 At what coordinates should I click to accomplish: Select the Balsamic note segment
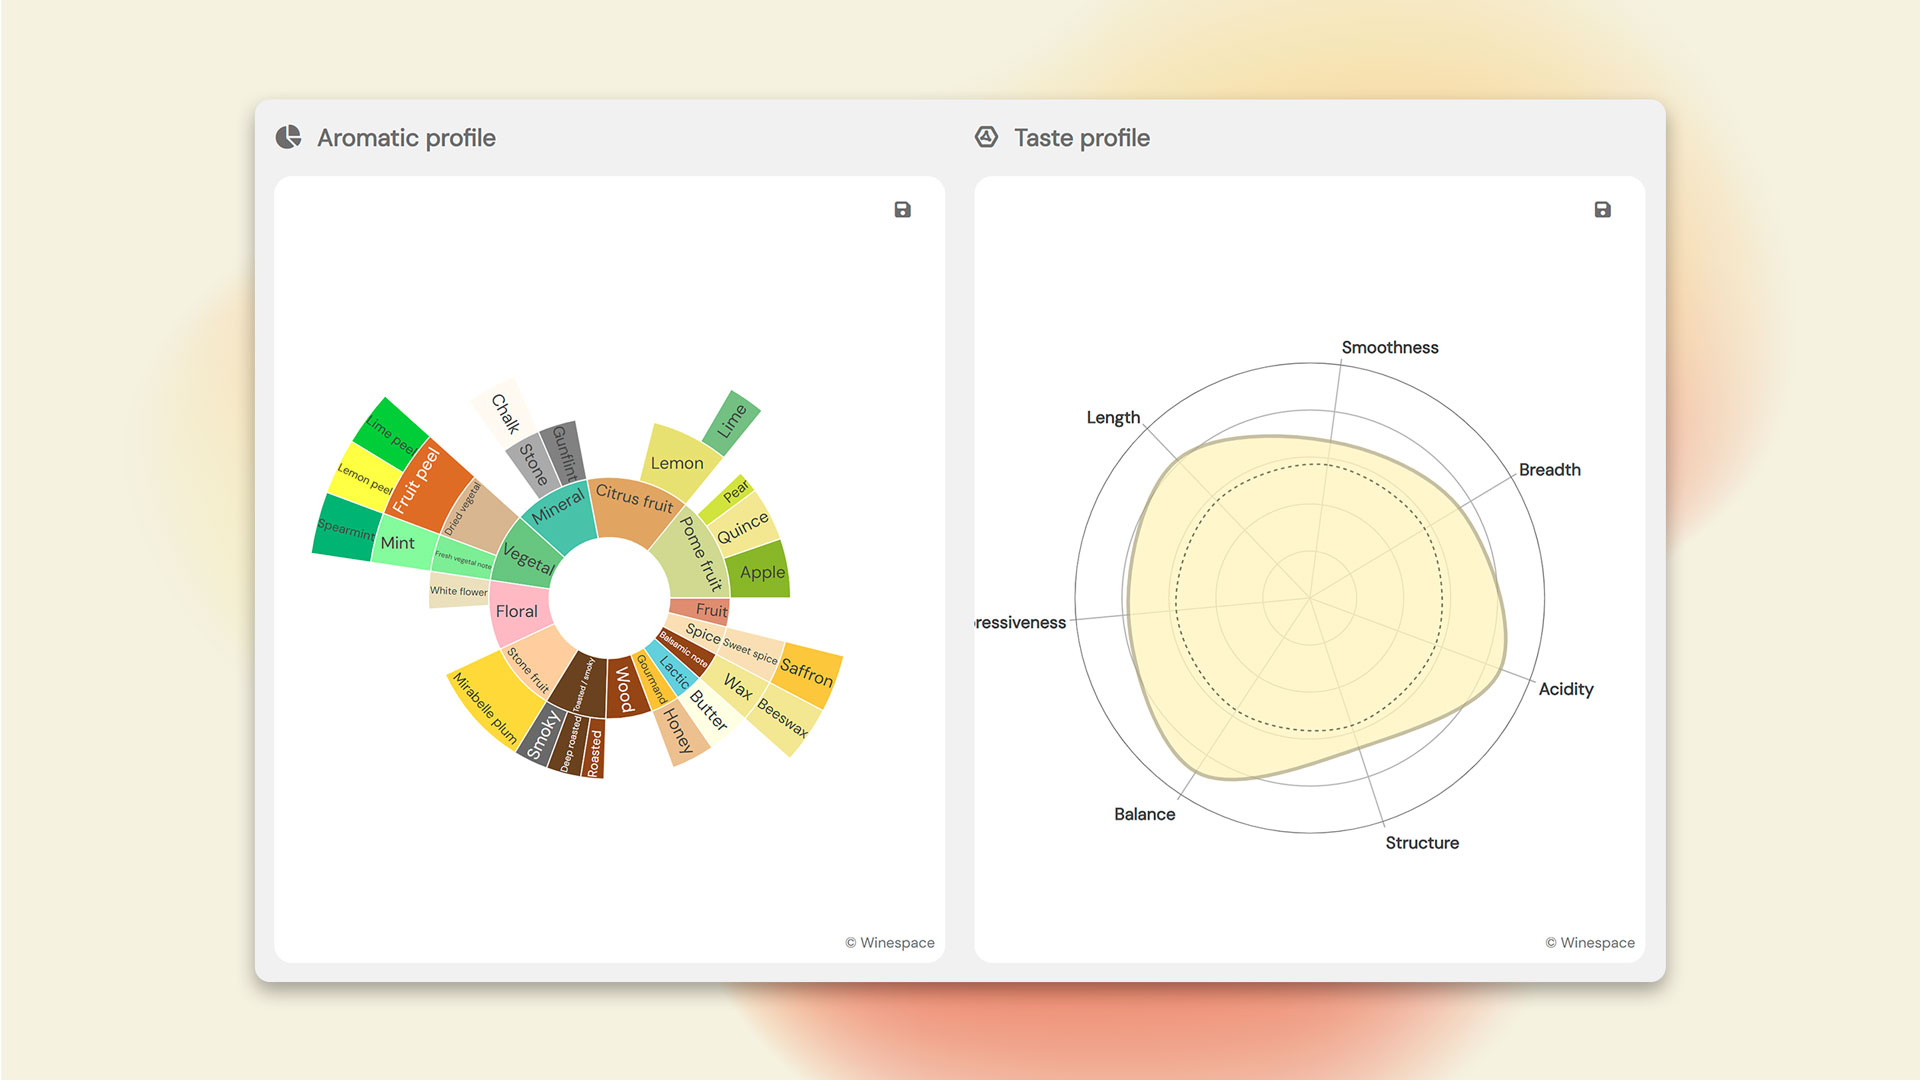(x=686, y=650)
